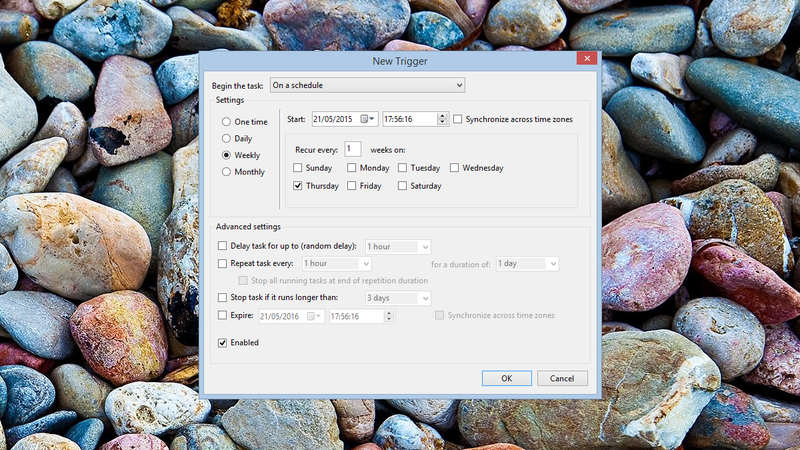Enable the Expire checkbox
Image resolution: width=800 pixels, height=450 pixels.
pyautogui.click(x=222, y=315)
